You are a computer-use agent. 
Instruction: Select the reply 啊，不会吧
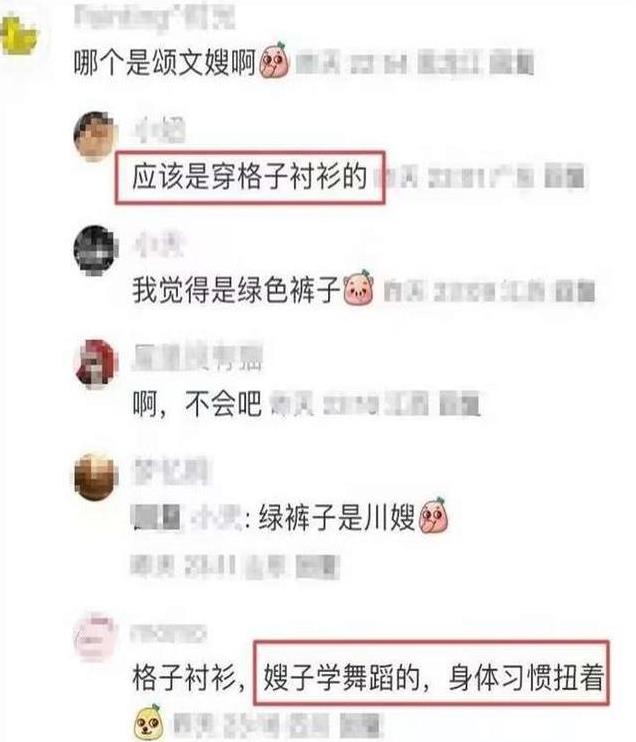point(197,404)
